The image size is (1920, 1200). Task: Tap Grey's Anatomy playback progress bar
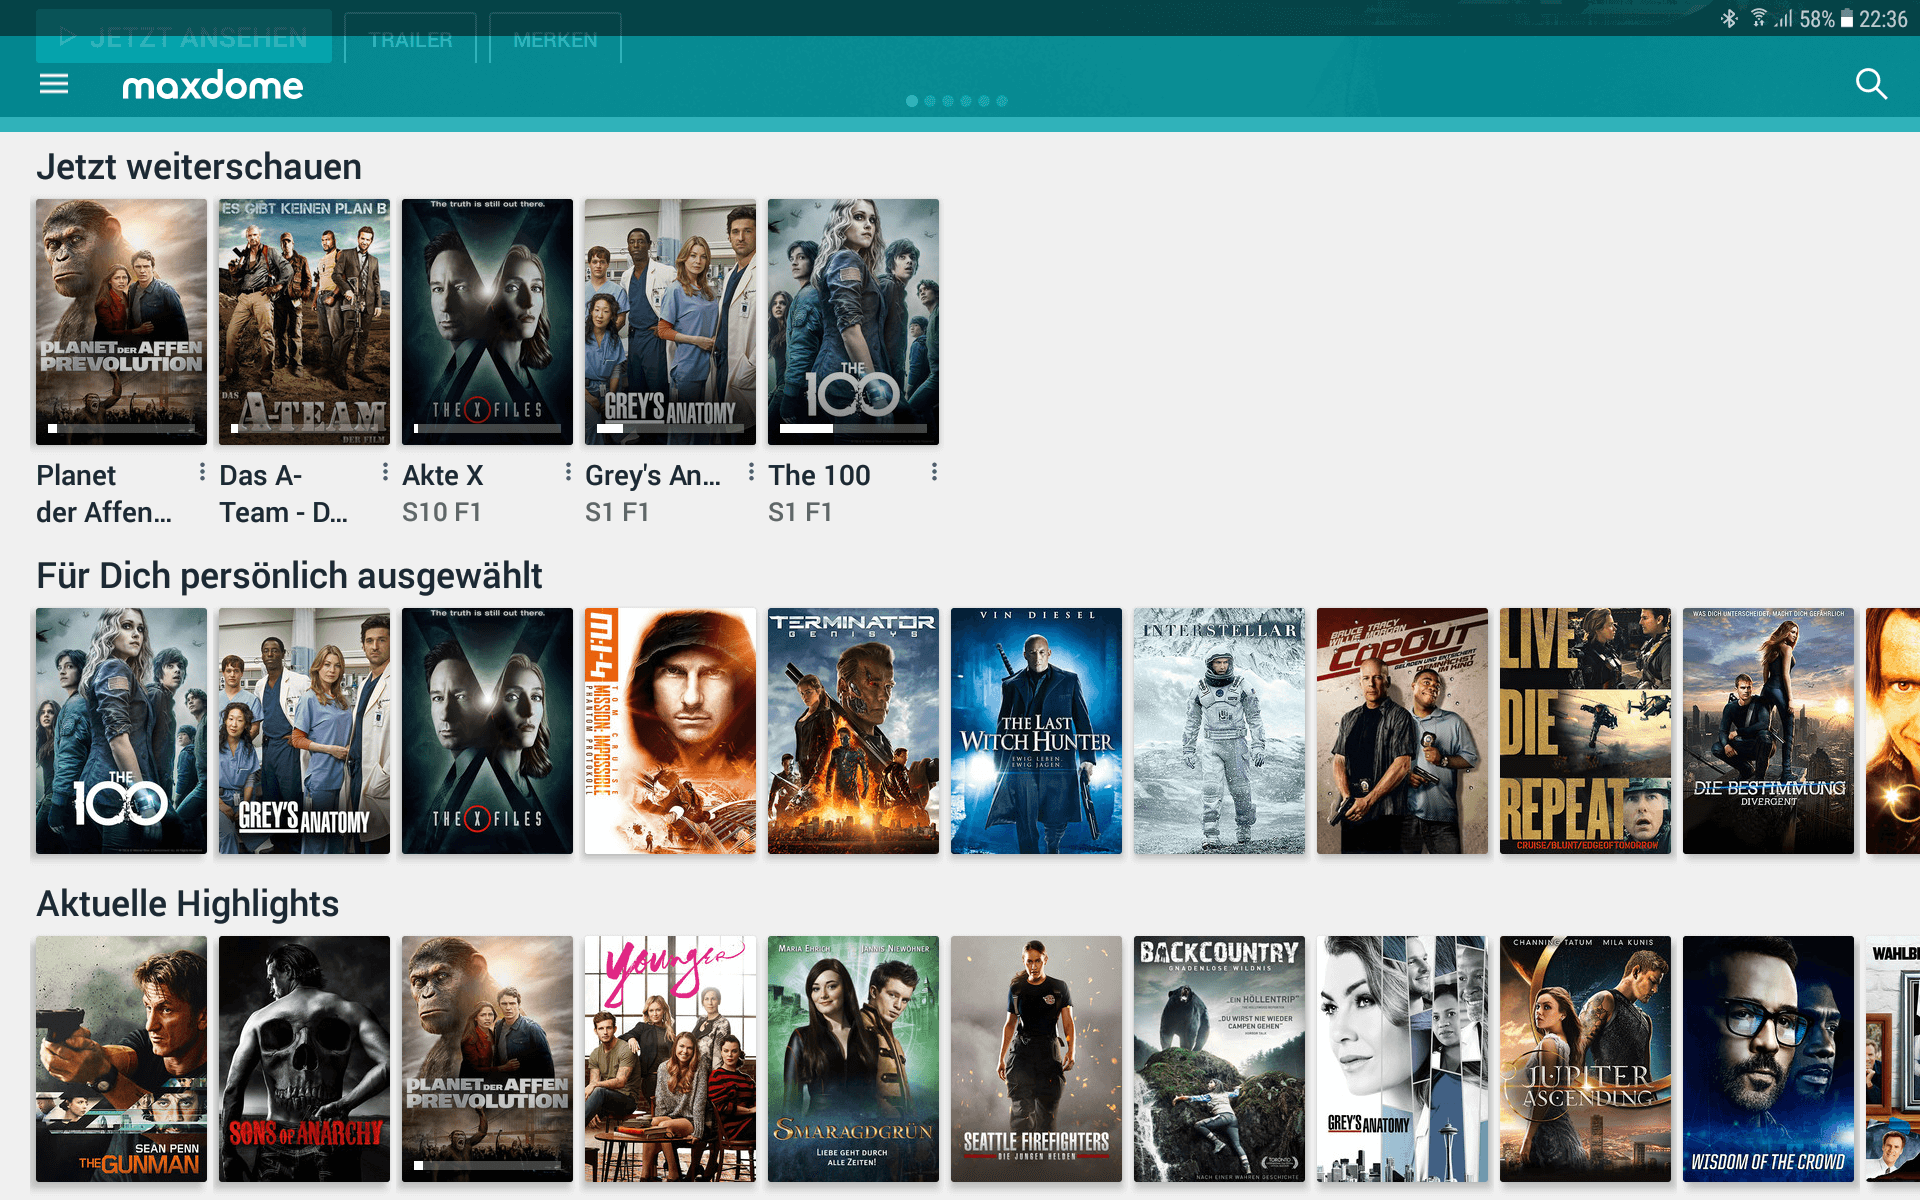tap(670, 428)
